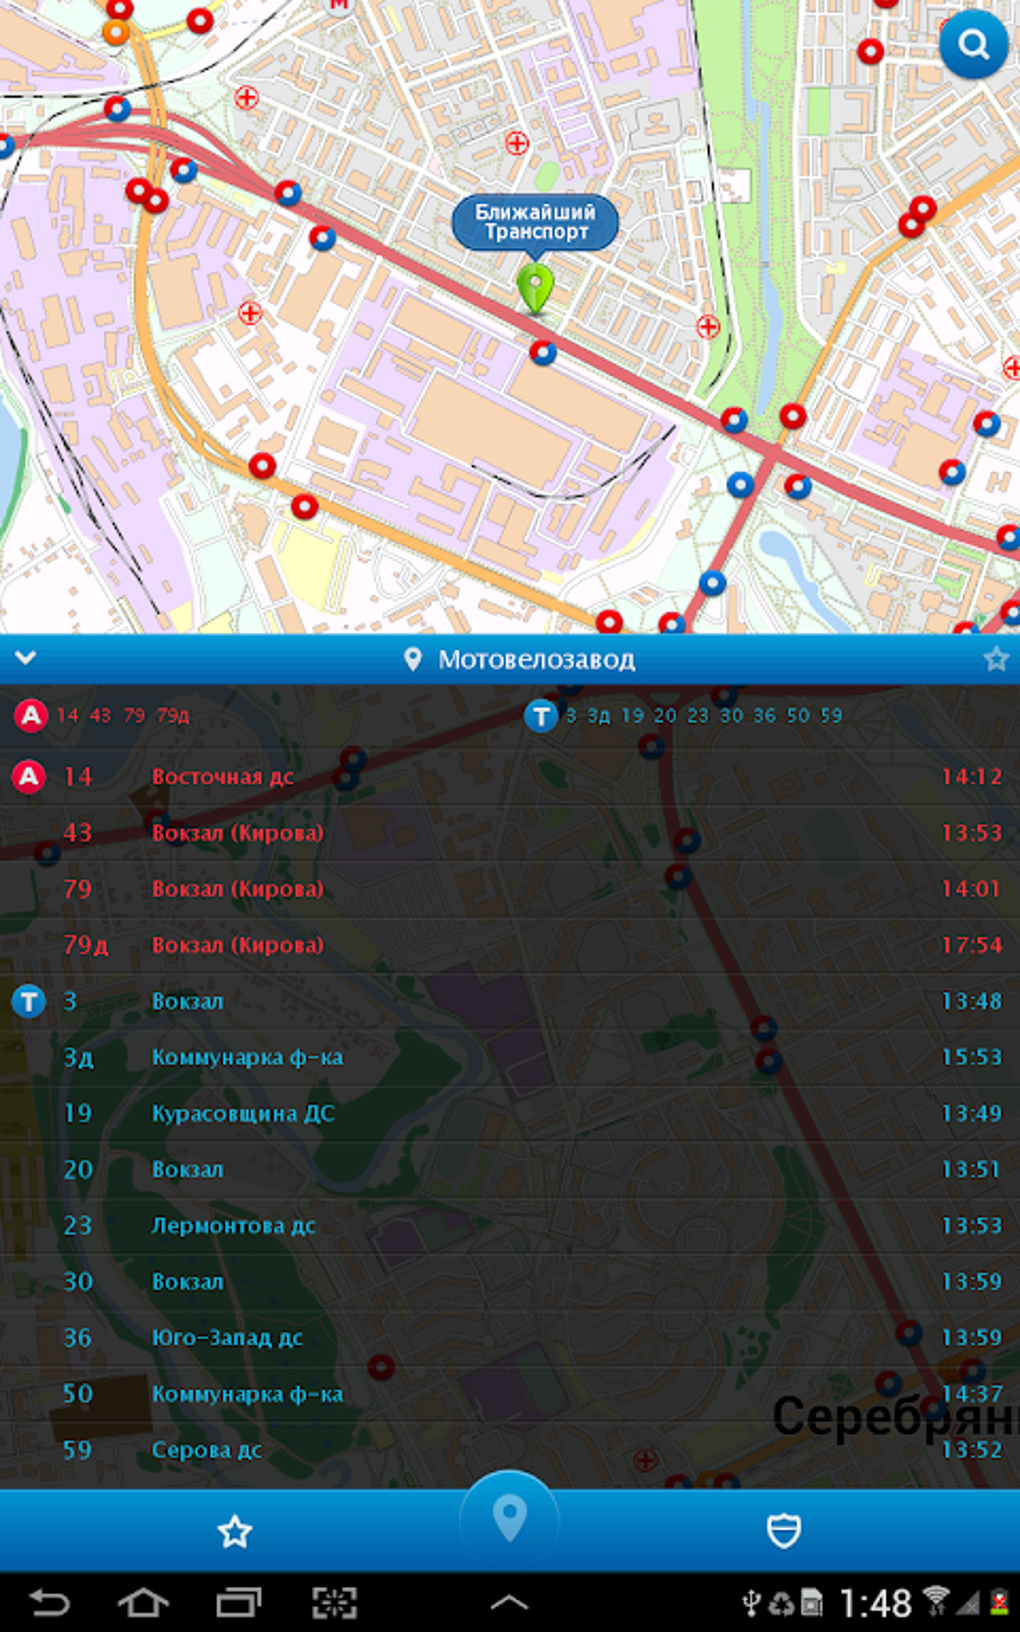This screenshot has width=1020, height=1632.
Task: Add Мотовелозавод stop to favorites star
Action: point(995,659)
